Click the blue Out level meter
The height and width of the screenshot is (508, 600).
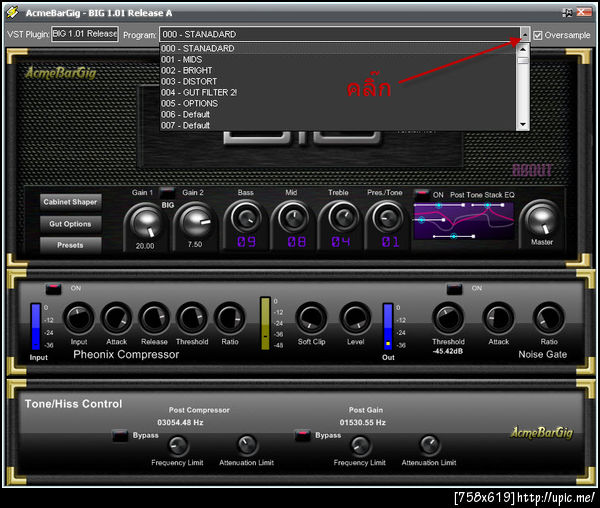(x=388, y=327)
